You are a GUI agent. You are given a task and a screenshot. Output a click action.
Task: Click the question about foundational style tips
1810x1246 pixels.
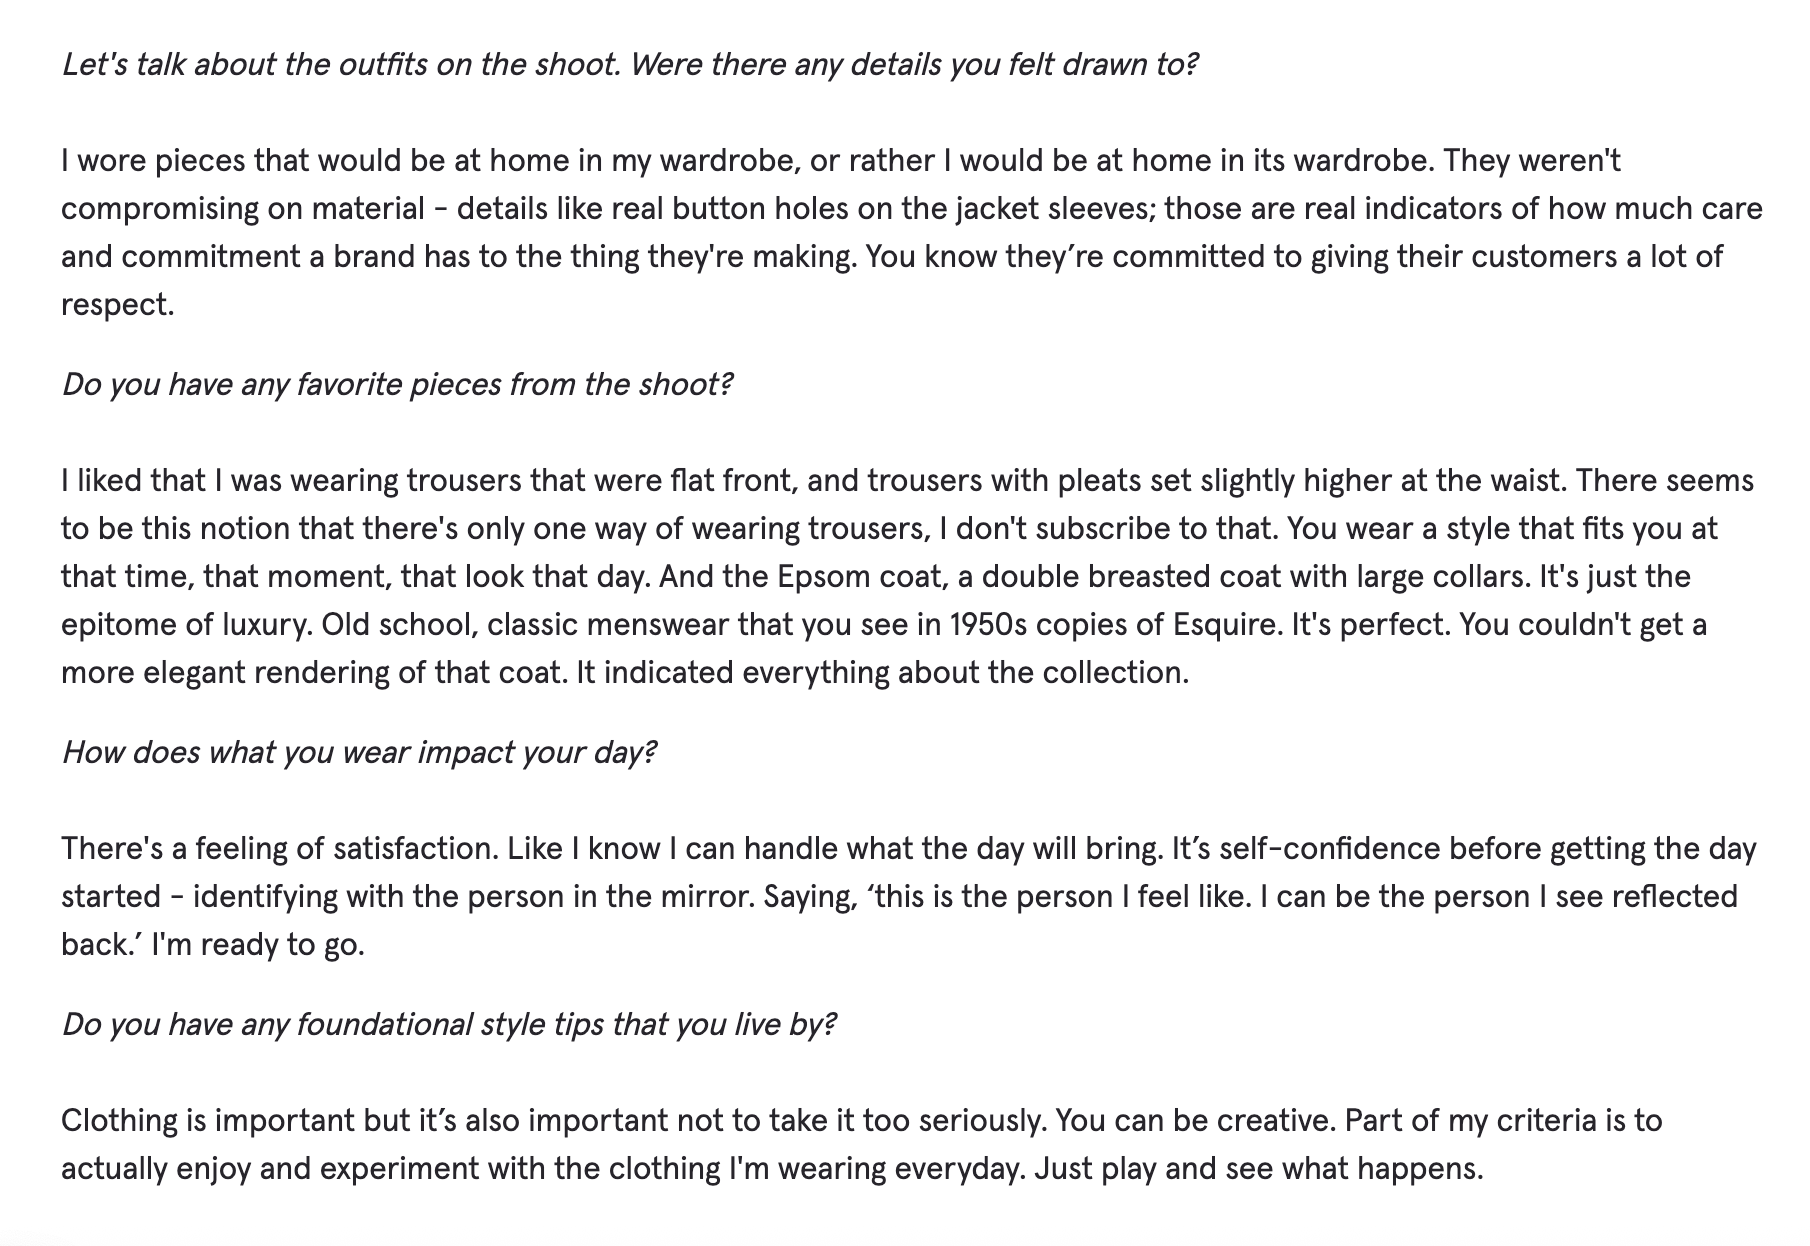[448, 1025]
